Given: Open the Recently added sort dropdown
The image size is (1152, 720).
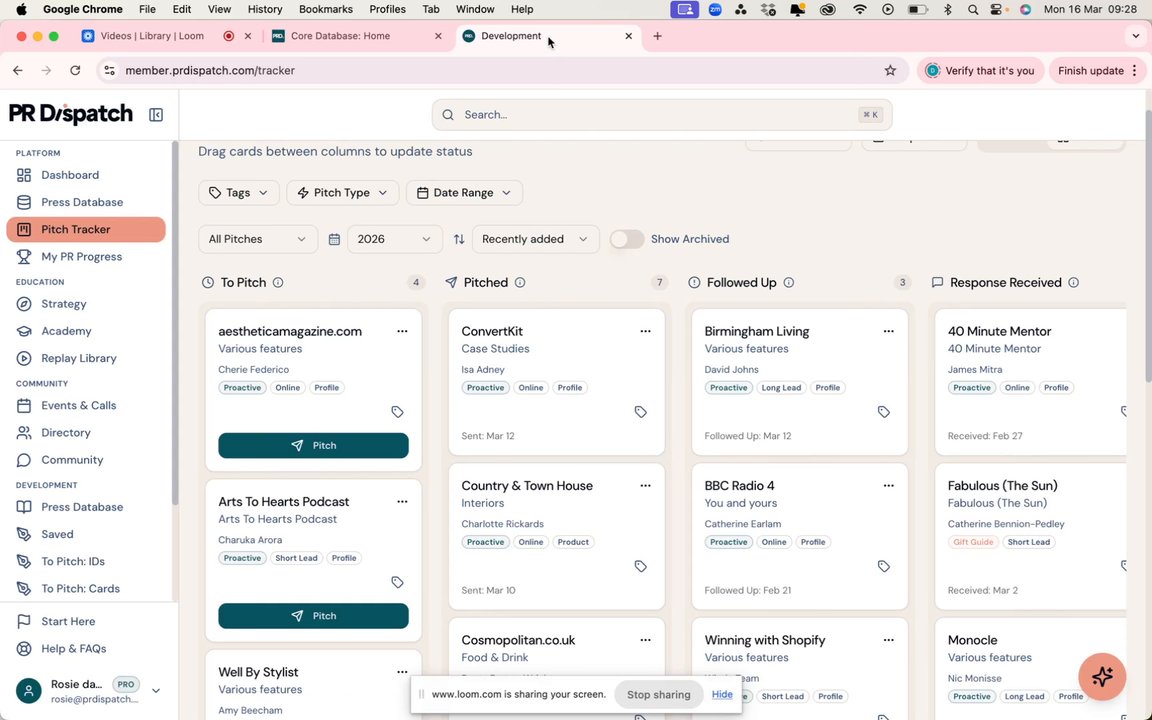Looking at the screenshot, I should [536, 240].
